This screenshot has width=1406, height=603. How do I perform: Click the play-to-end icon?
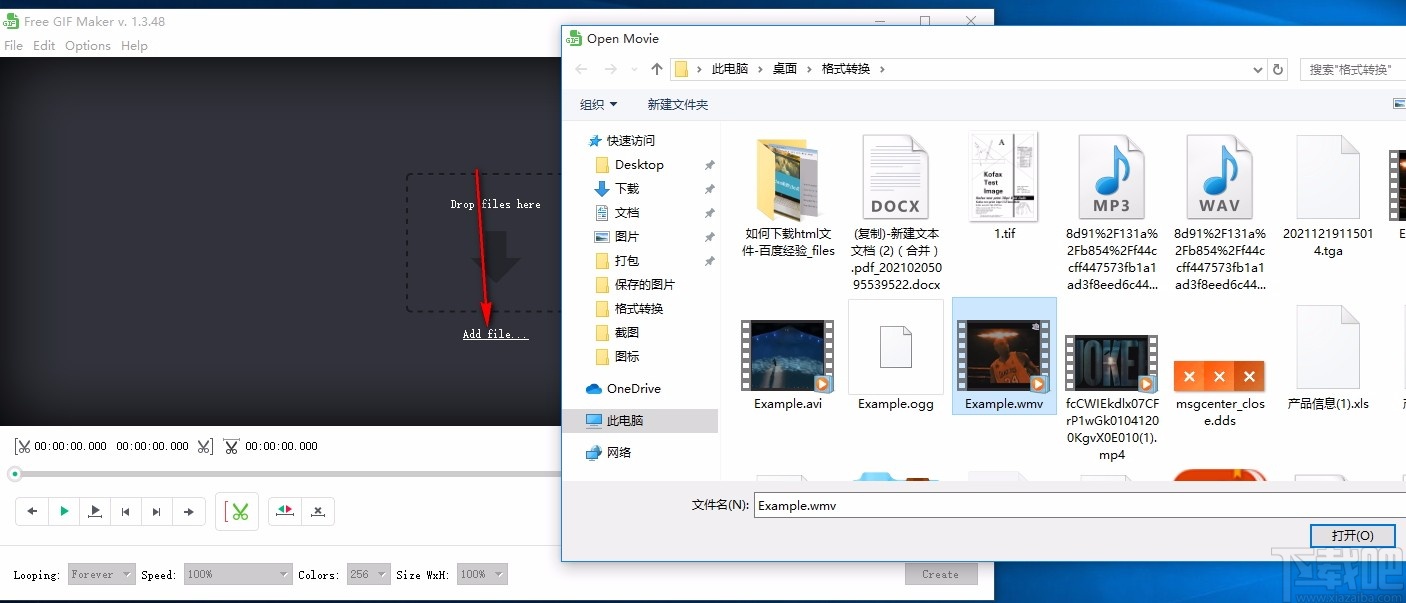tap(95, 511)
